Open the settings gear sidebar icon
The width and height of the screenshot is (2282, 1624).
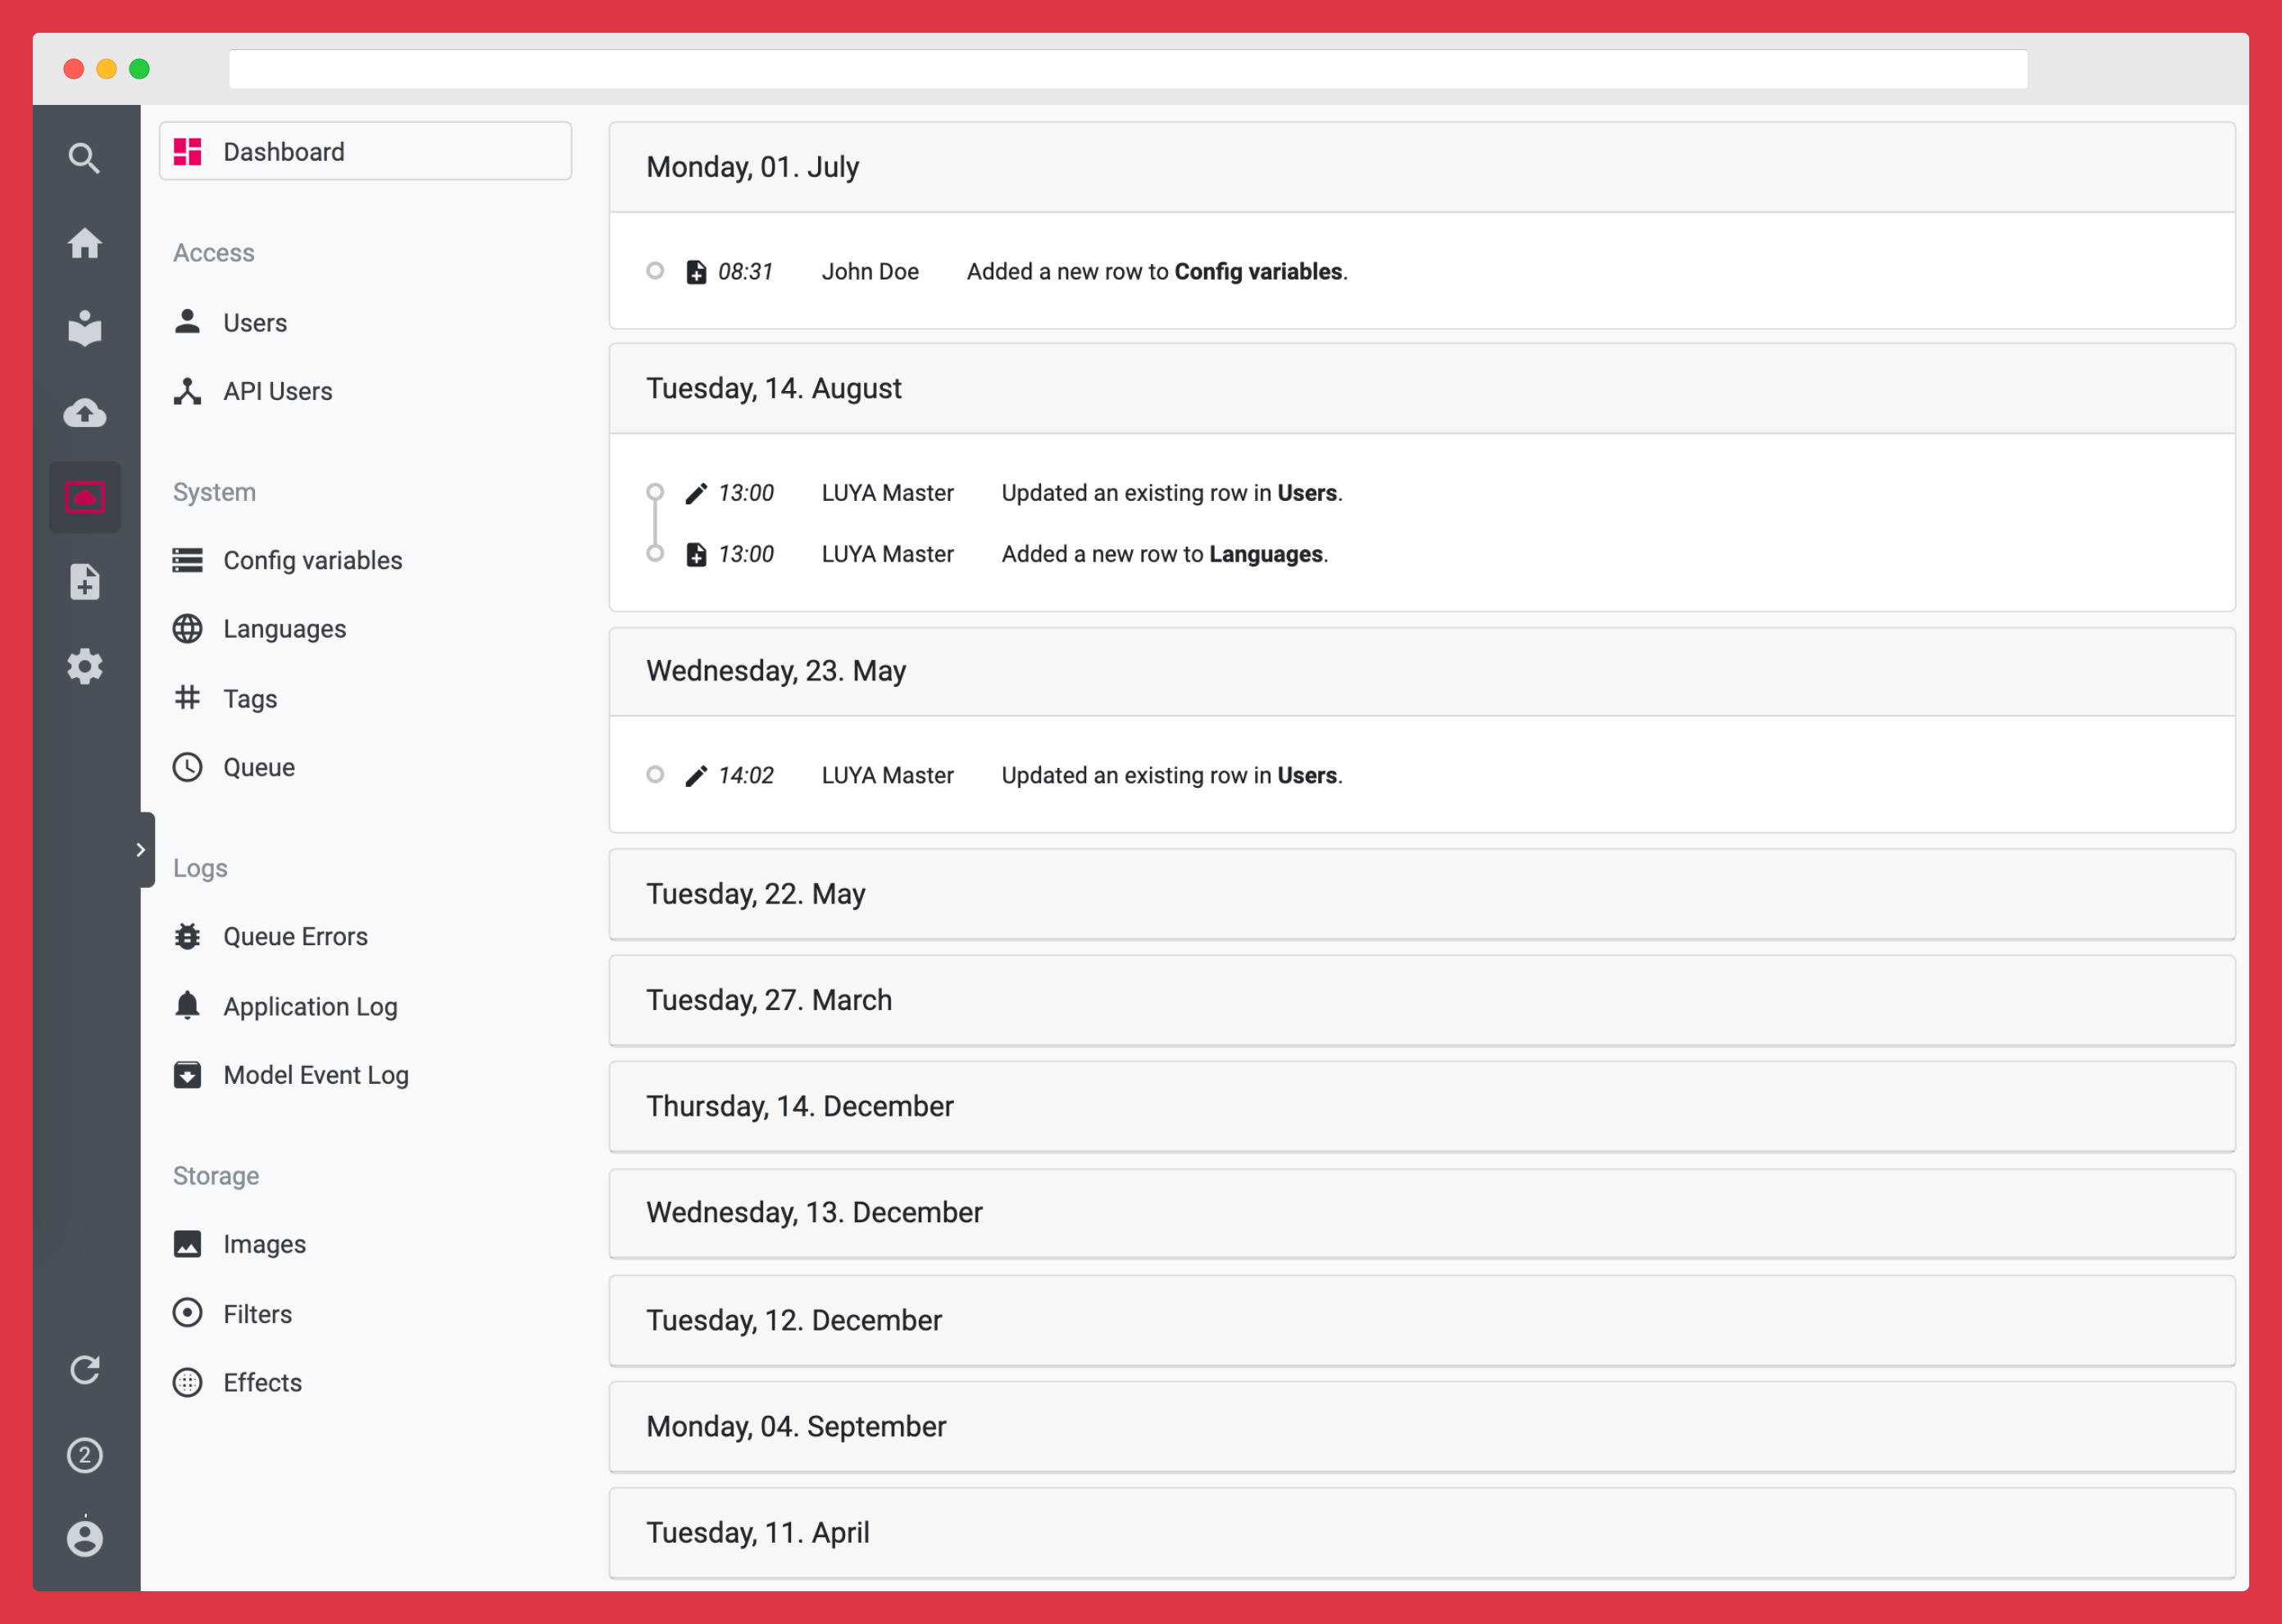click(84, 666)
